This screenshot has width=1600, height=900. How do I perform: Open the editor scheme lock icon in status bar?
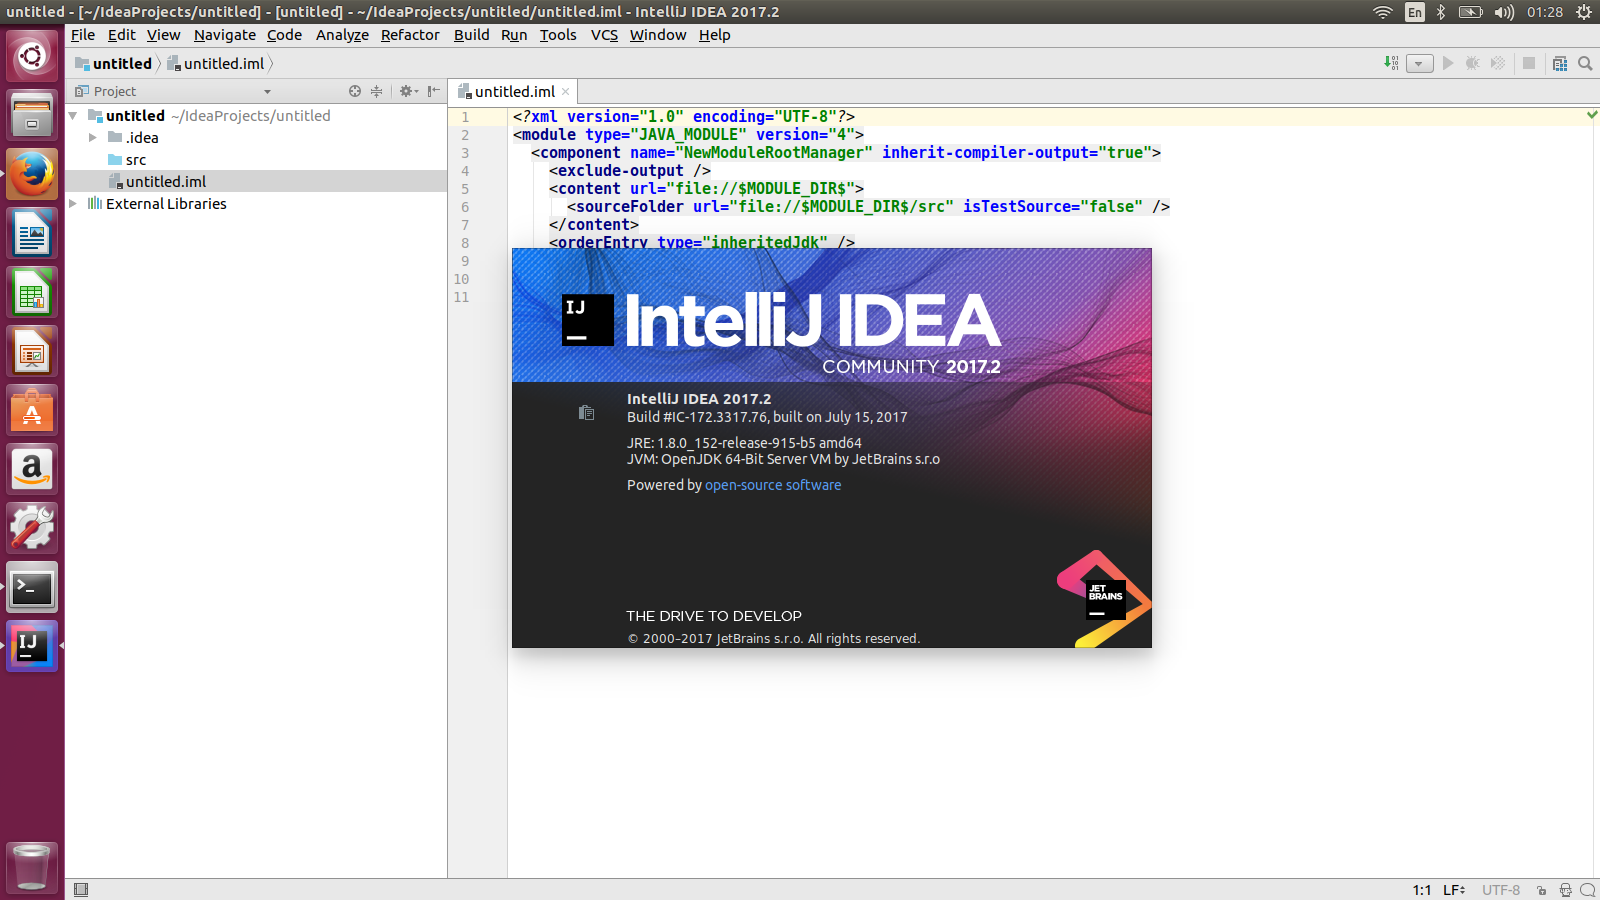(1542, 889)
